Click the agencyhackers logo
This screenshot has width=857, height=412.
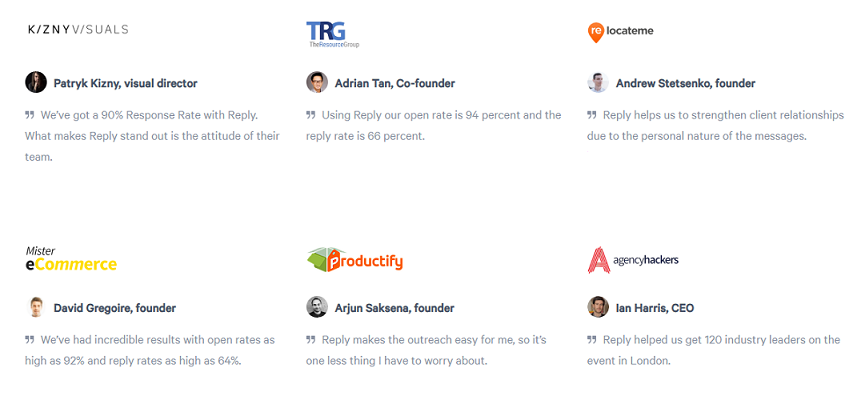click(x=633, y=260)
